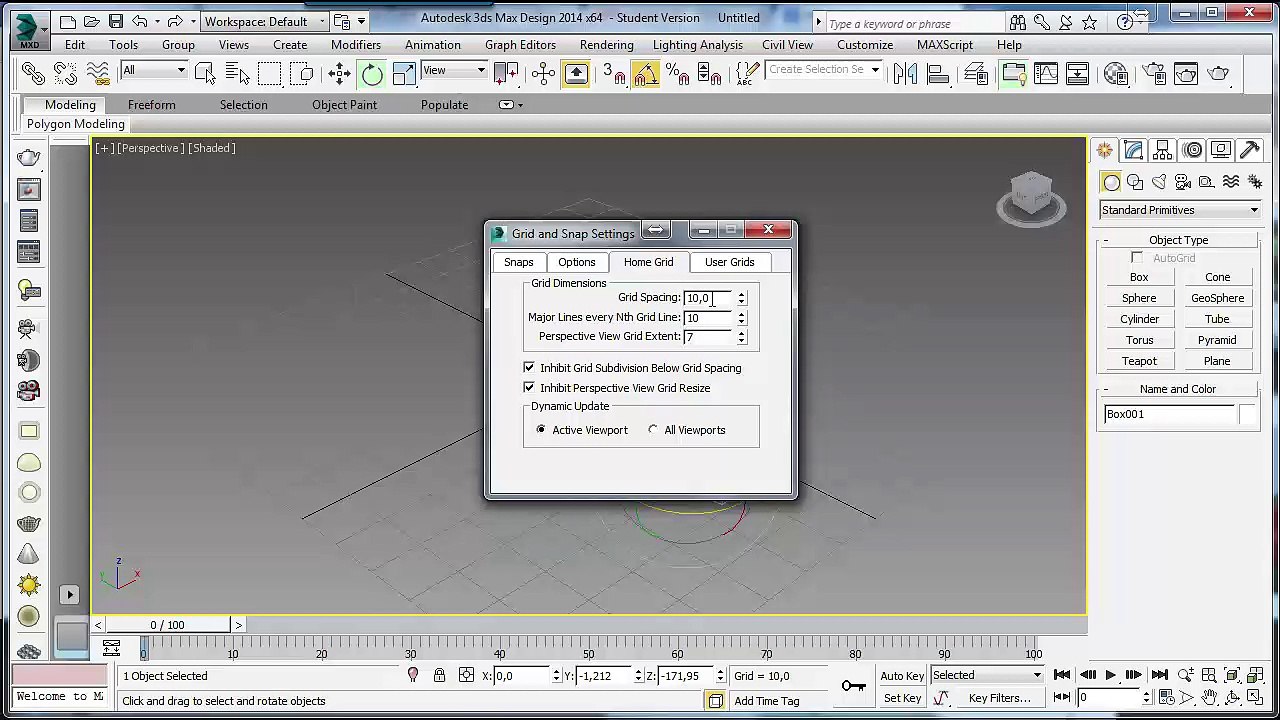Uncheck Inhibit Grid Subdivision Below Grid Spacing
1280x720 pixels.
tap(529, 368)
